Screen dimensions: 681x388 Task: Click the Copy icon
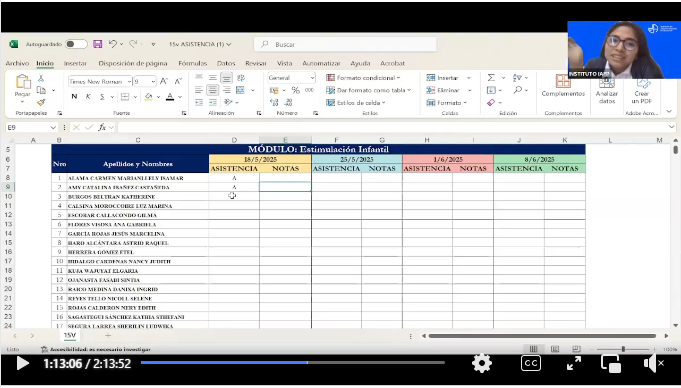click(41, 90)
